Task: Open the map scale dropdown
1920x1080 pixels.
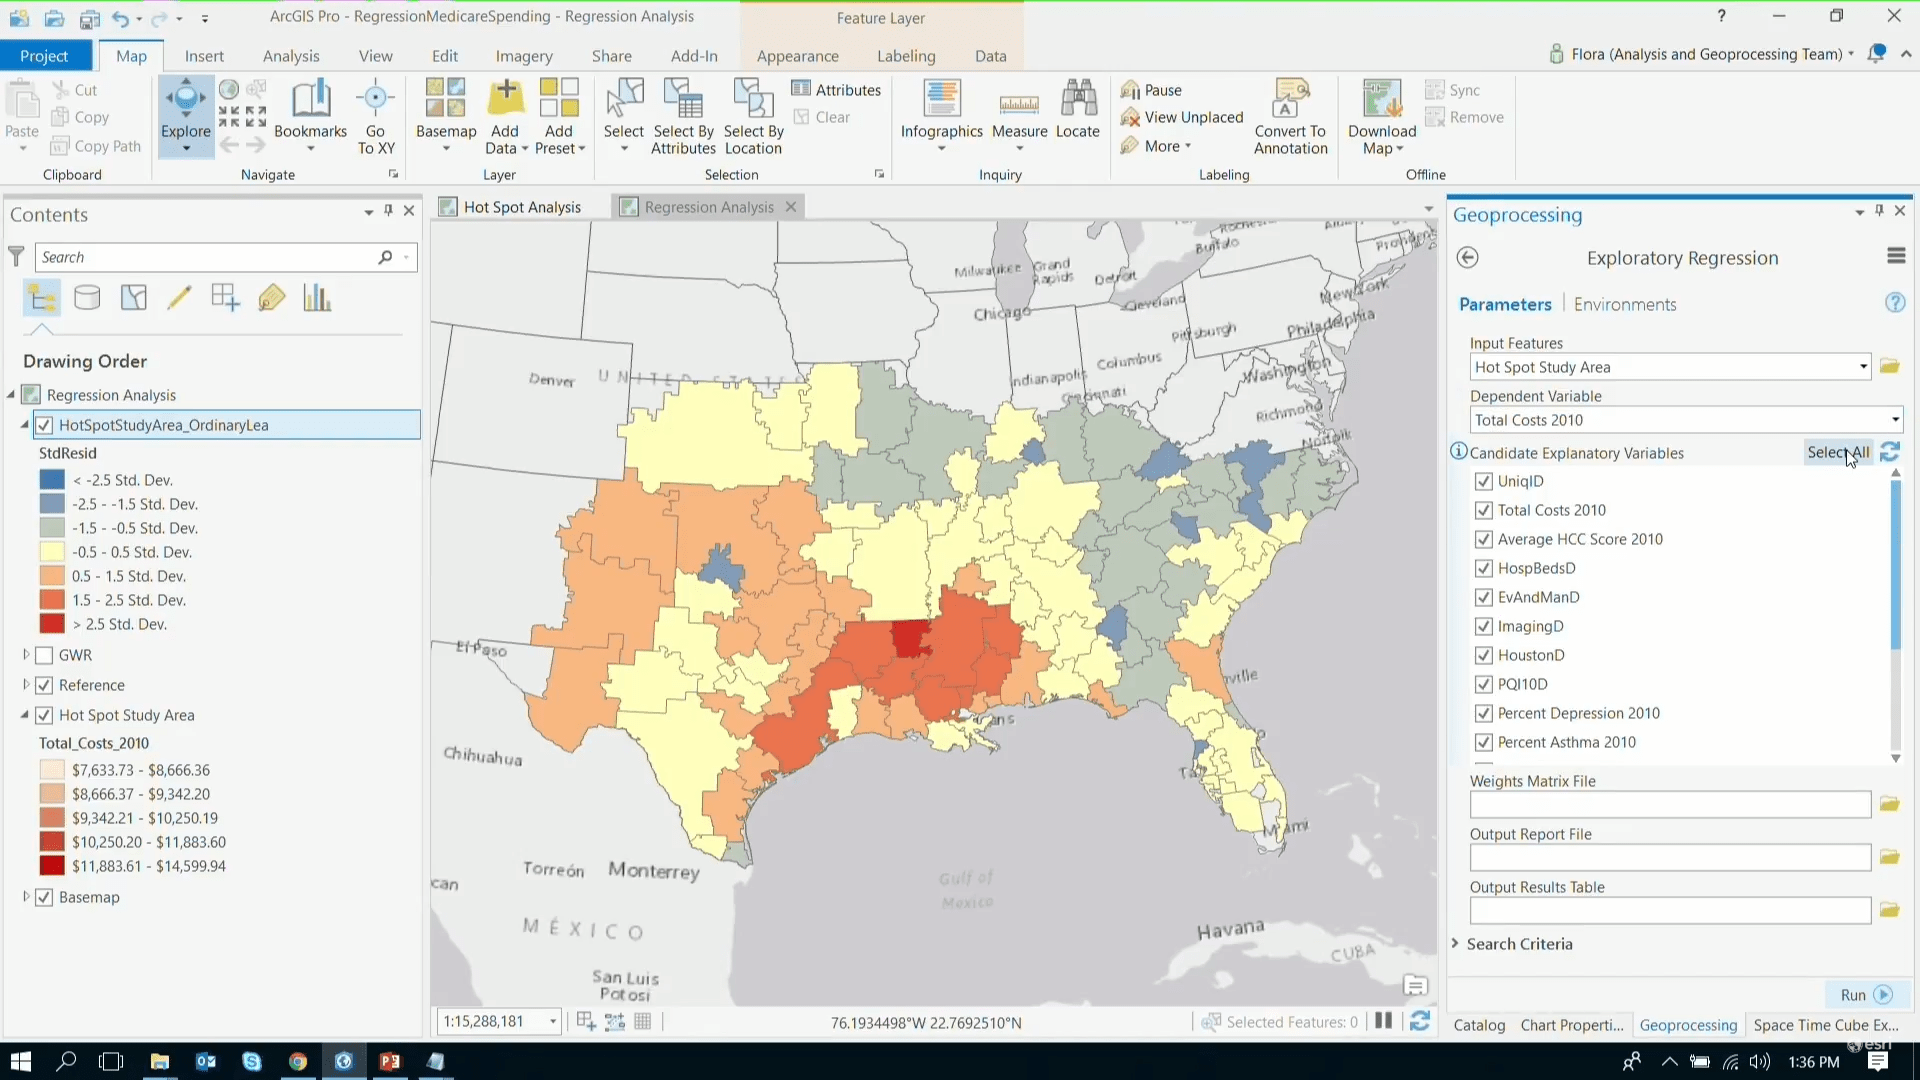Action: point(552,1022)
